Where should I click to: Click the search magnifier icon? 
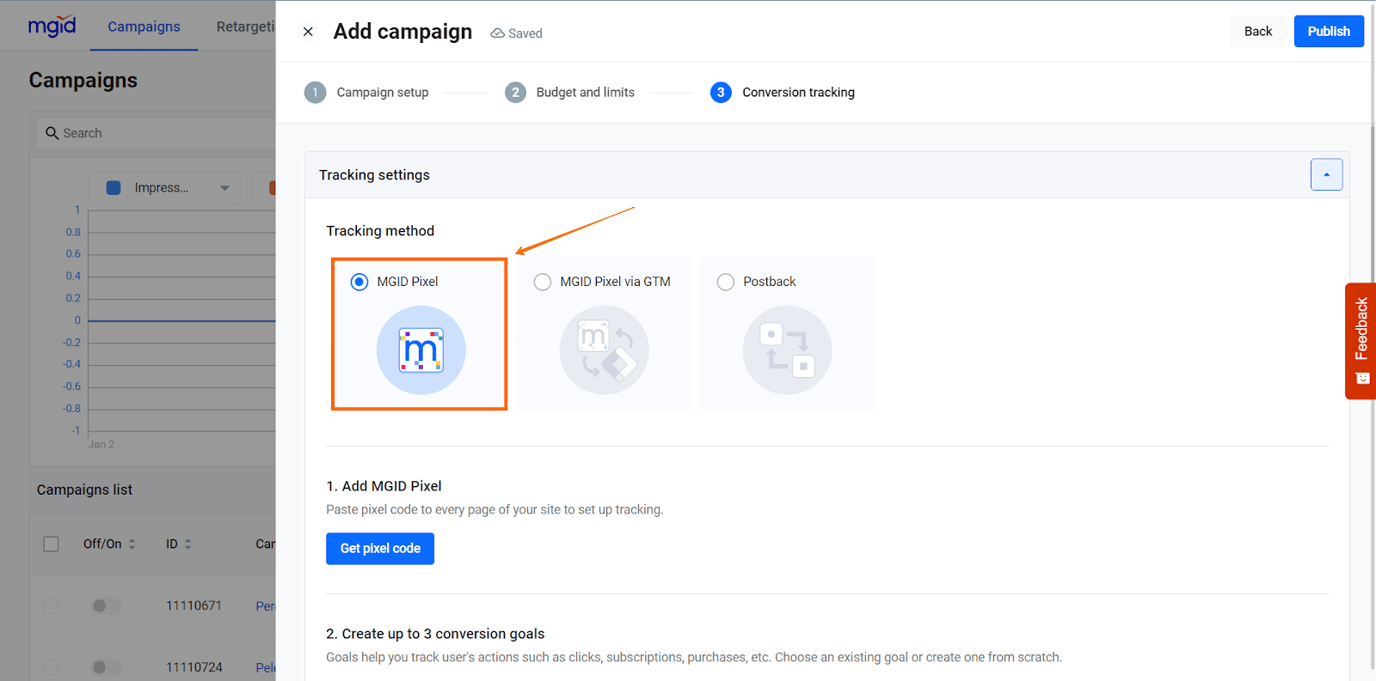tap(51, 132)
